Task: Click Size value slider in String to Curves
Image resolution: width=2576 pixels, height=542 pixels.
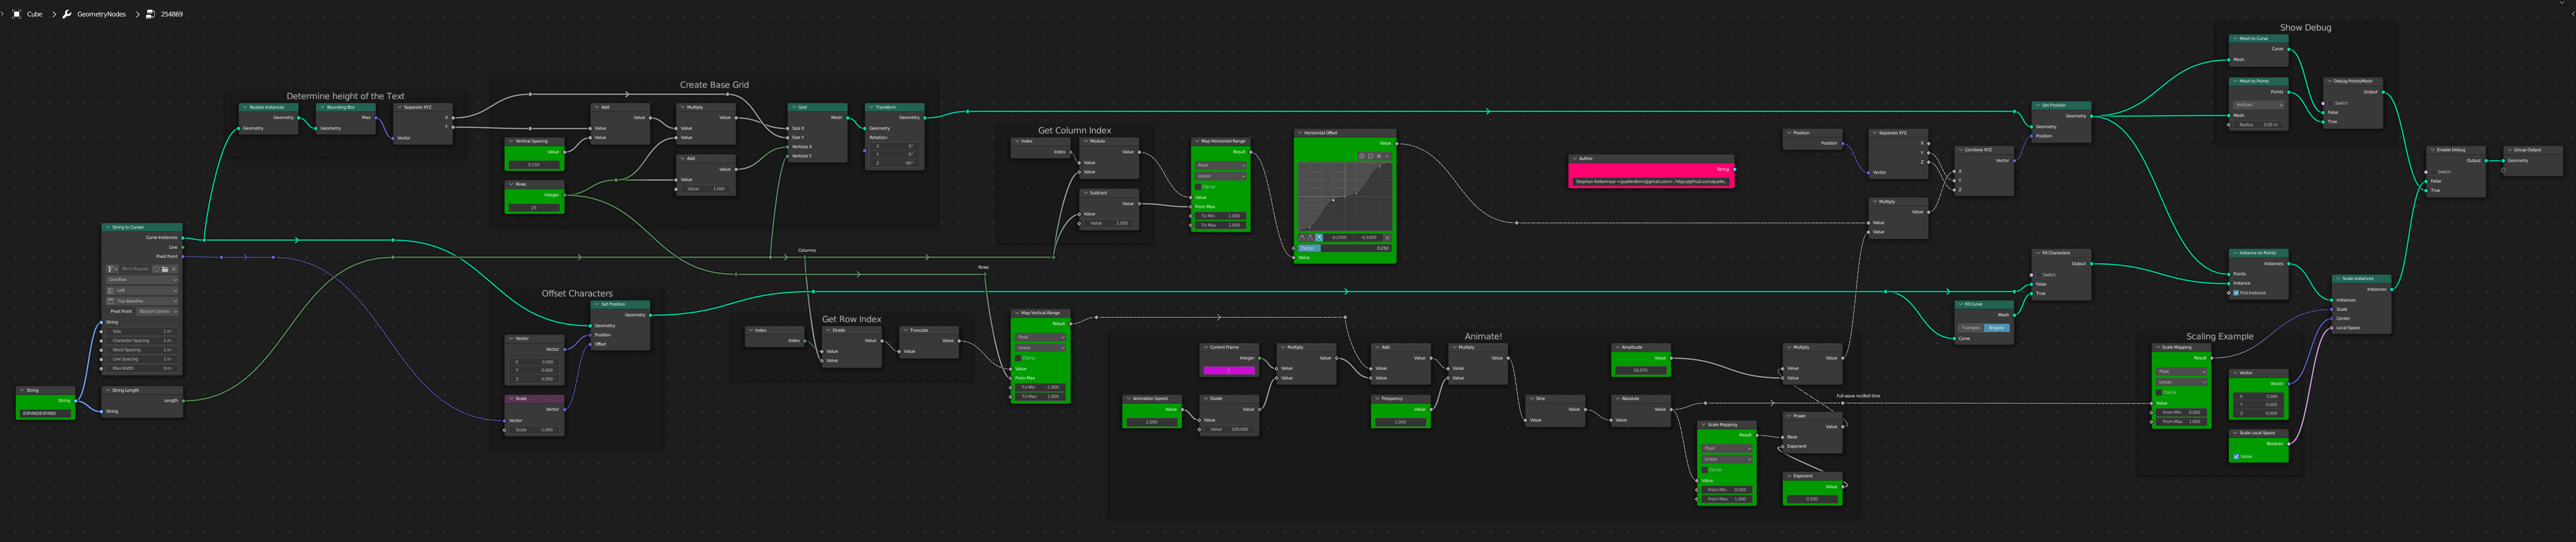Action: 142,331
